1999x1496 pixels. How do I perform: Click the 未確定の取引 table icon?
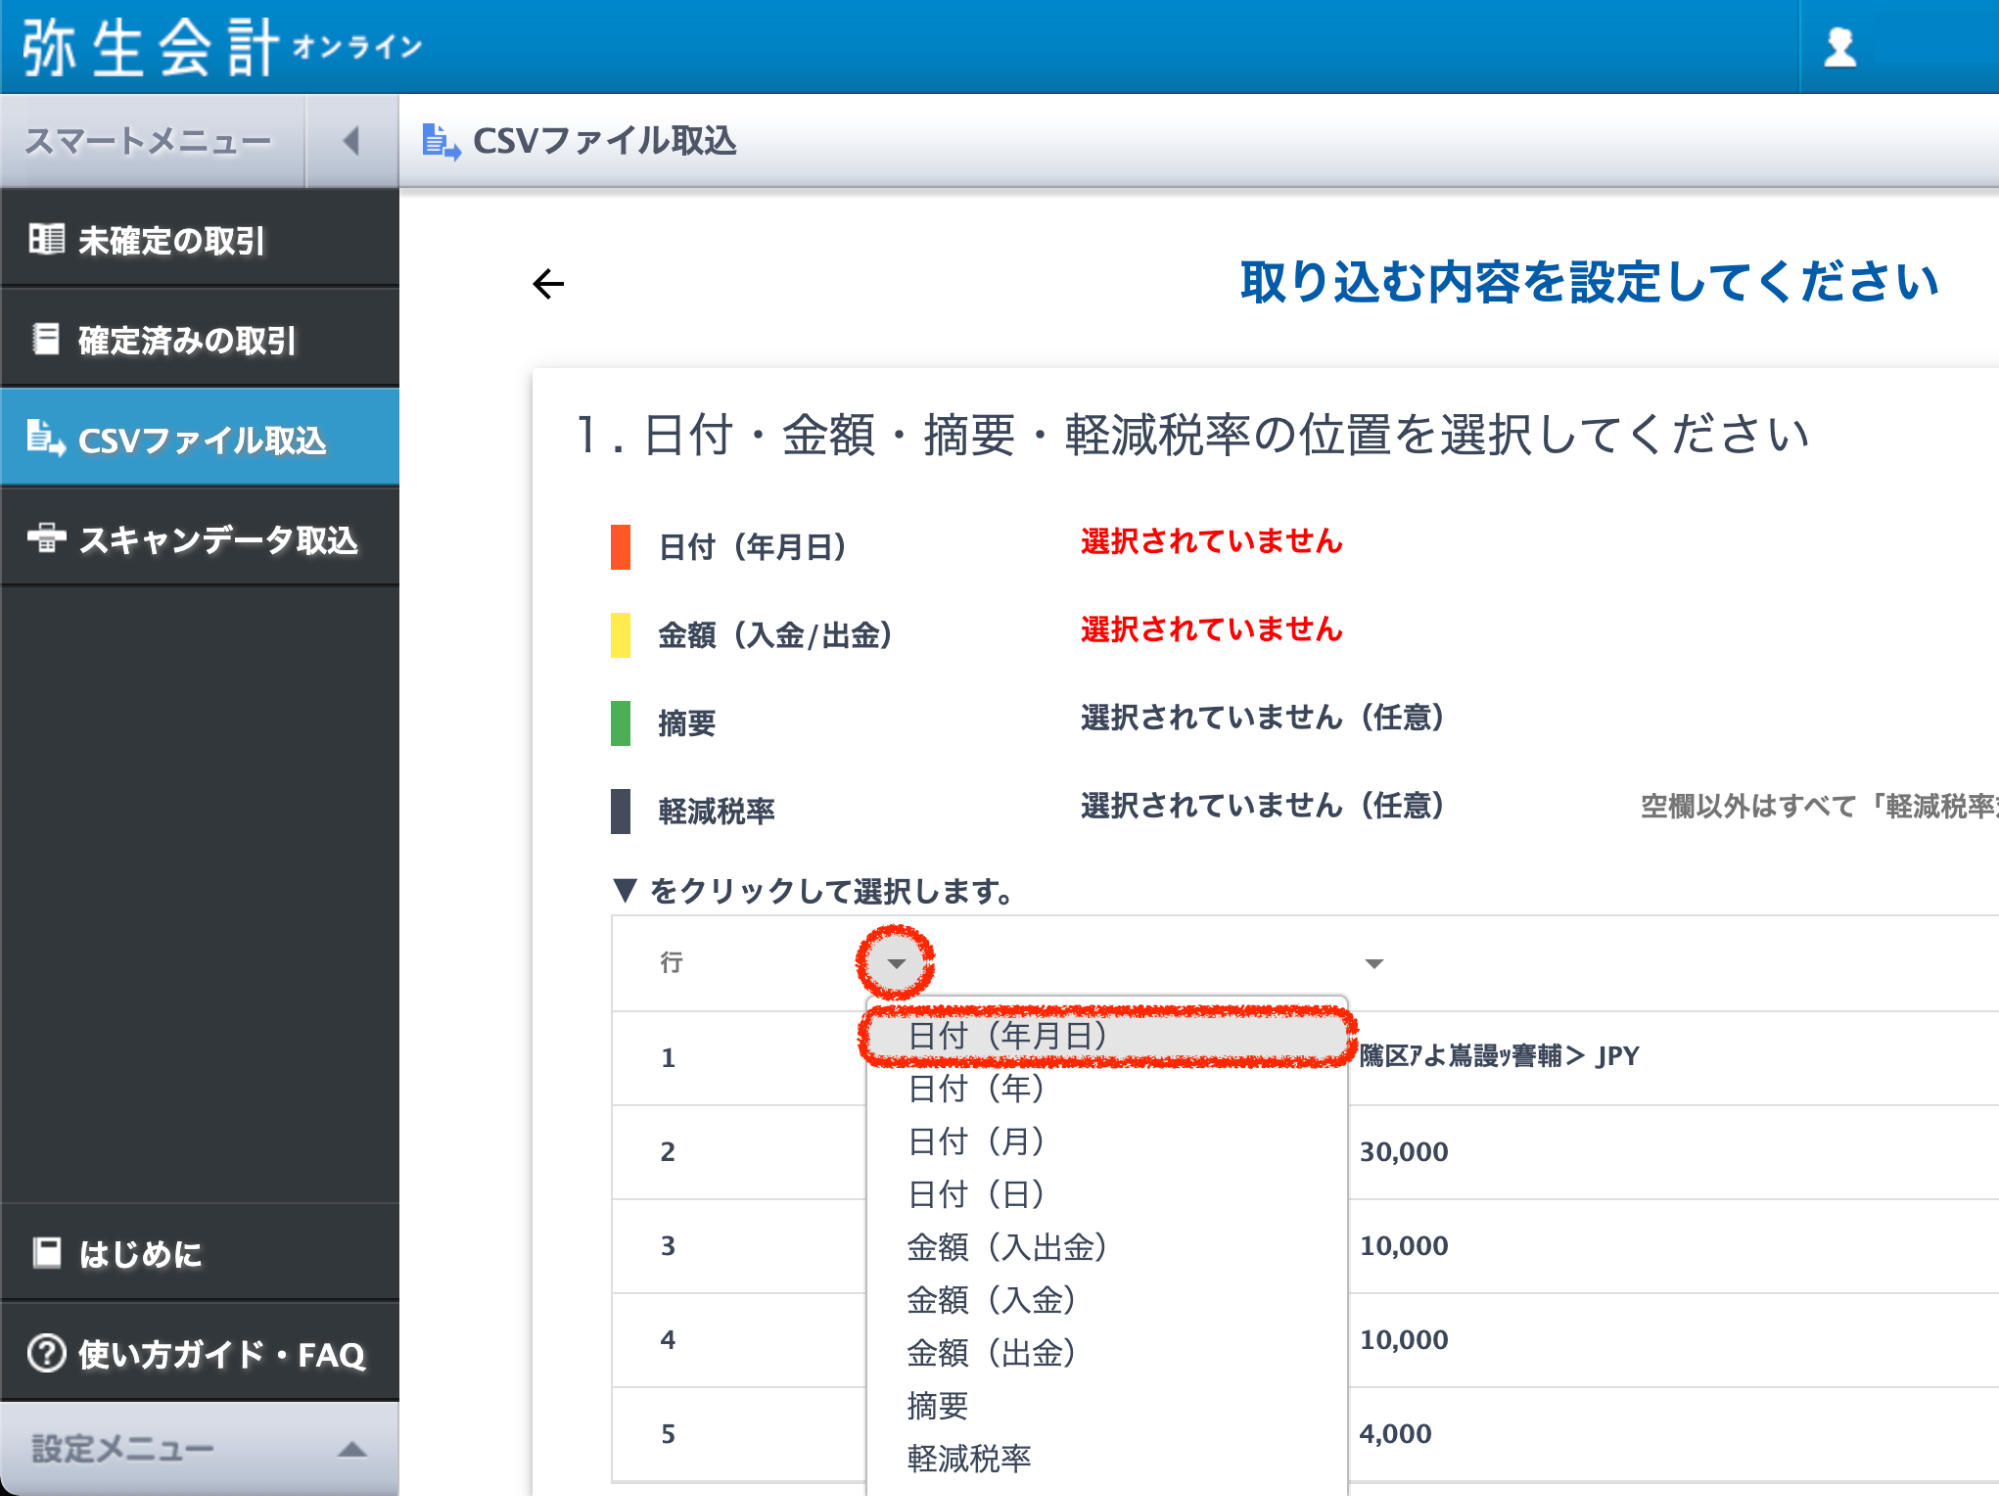[46, 239]
